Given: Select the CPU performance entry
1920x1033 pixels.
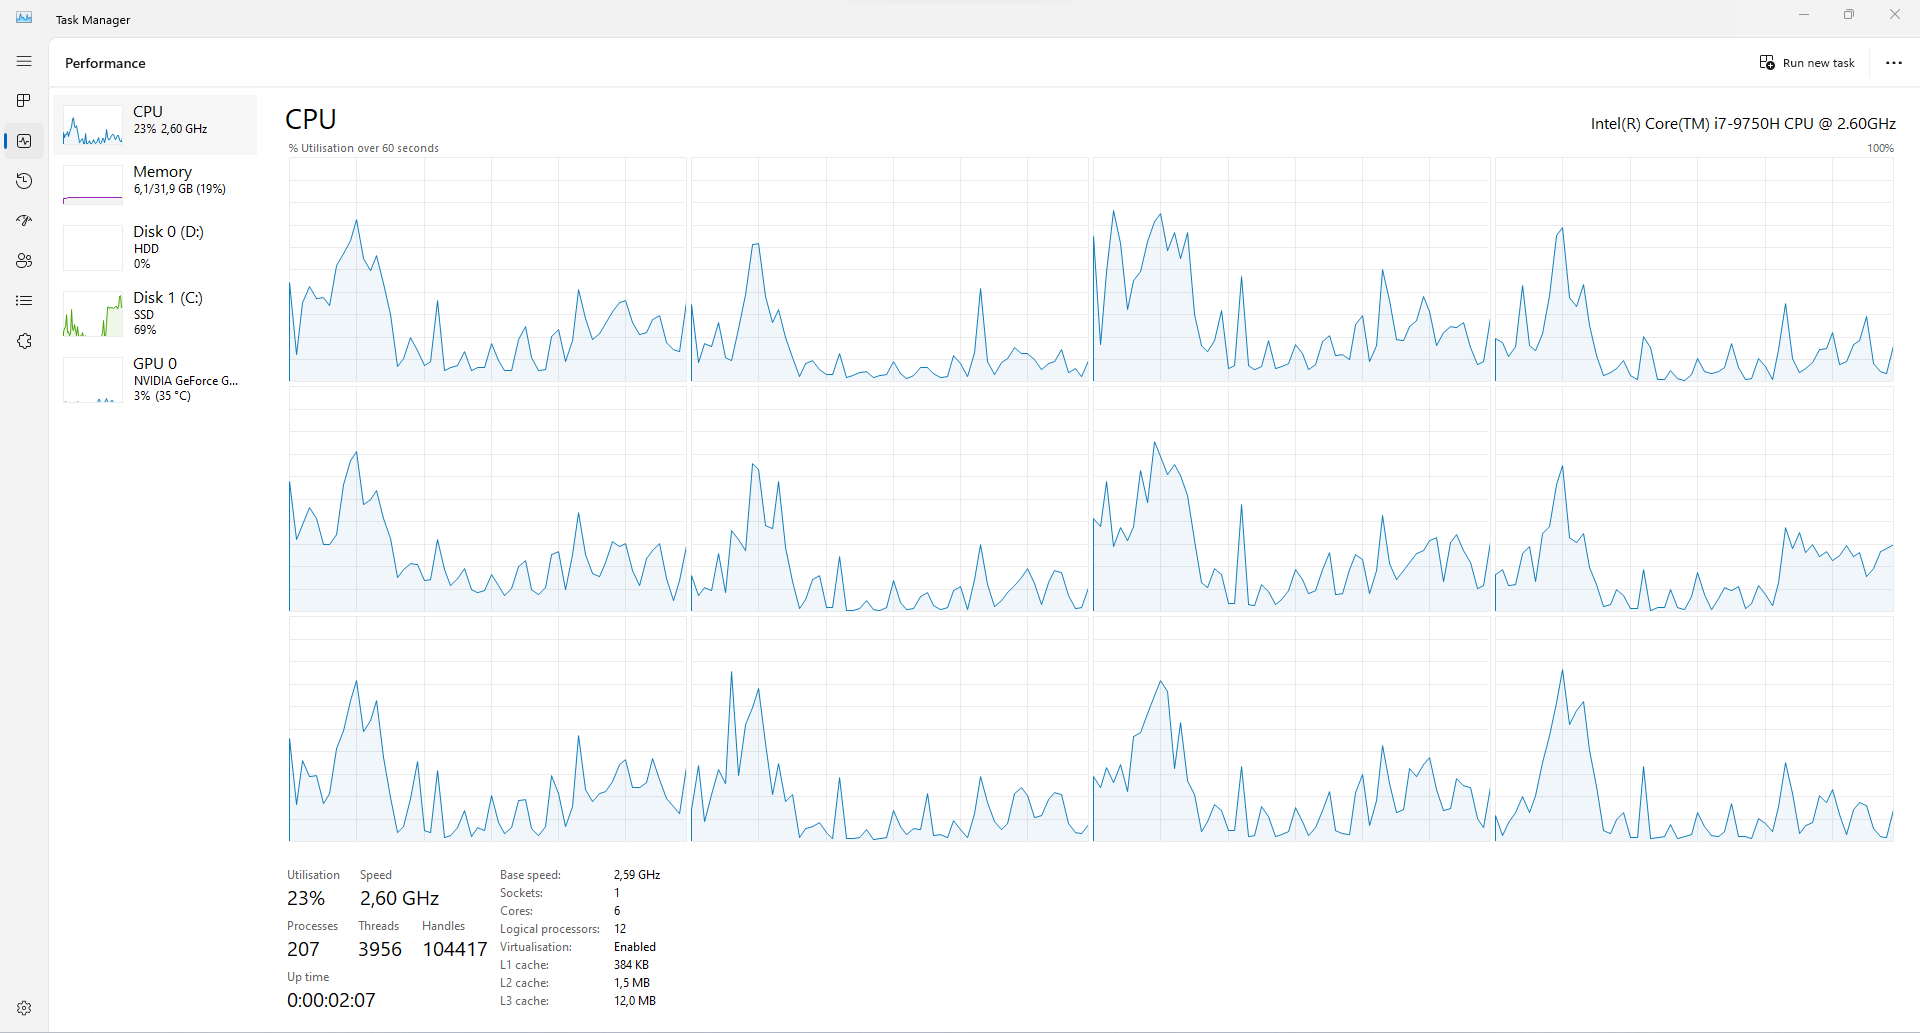Looking at the screenshot, I should click(x=155, y=125).
